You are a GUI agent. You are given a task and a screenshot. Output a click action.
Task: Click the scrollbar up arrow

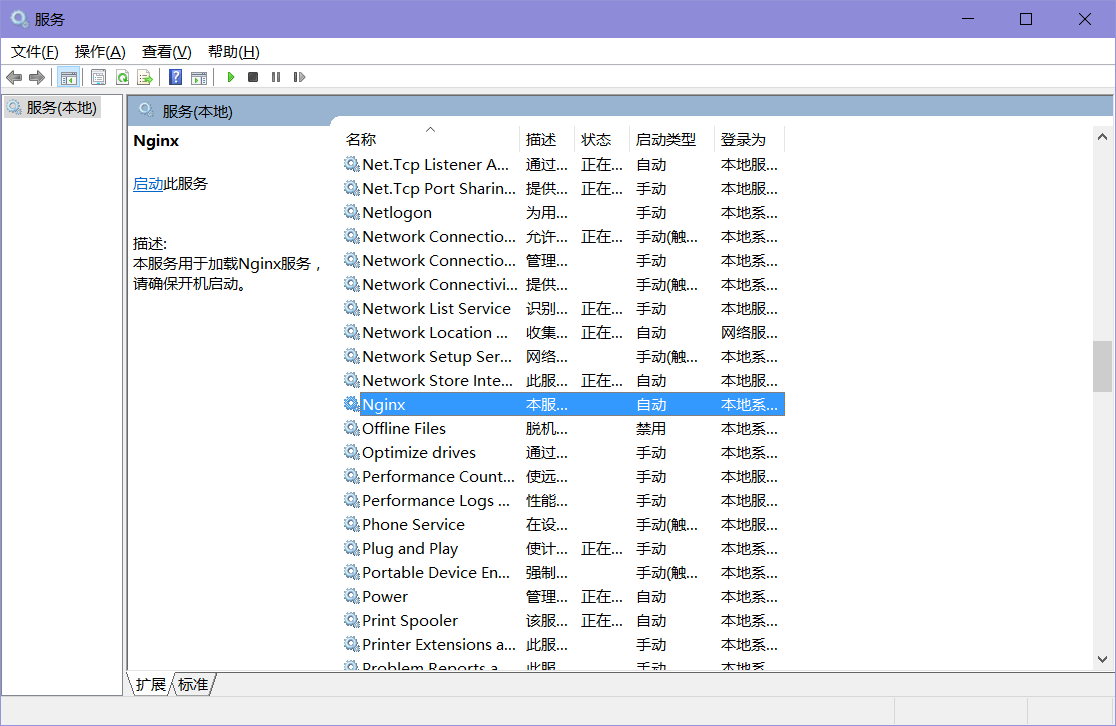point(1102,137)
